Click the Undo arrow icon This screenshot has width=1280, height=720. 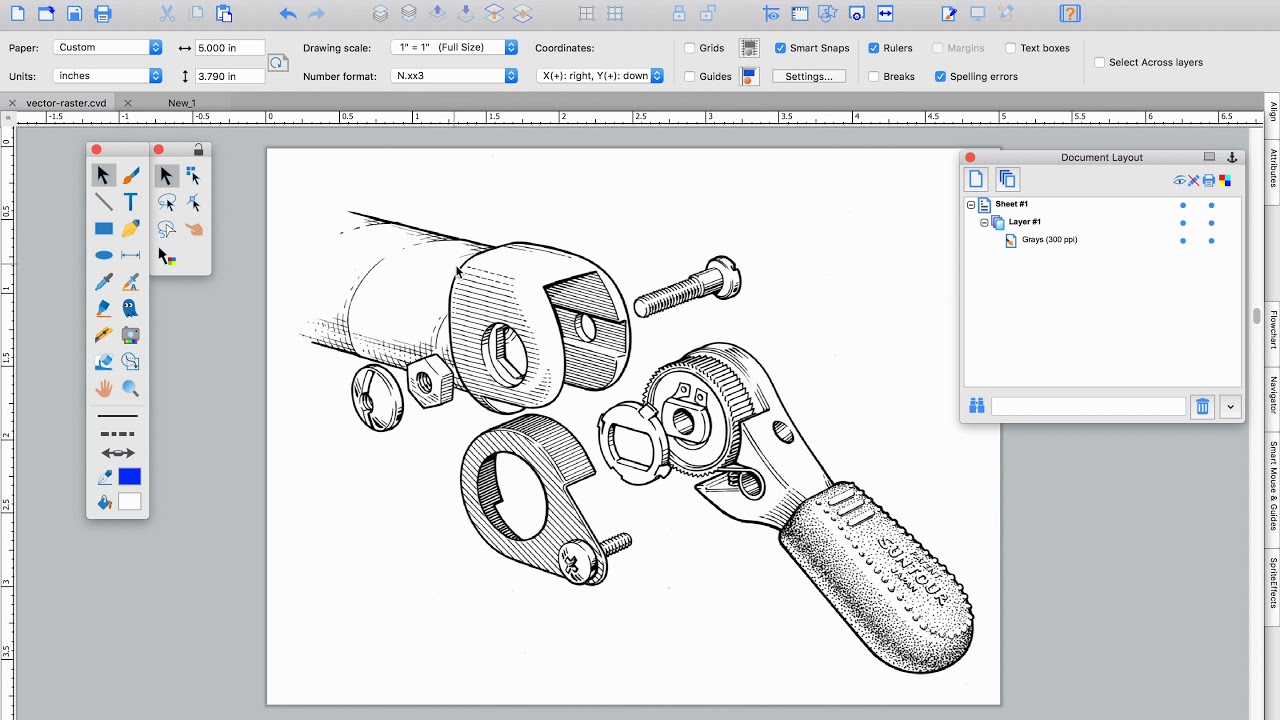(x=288, y=14)
